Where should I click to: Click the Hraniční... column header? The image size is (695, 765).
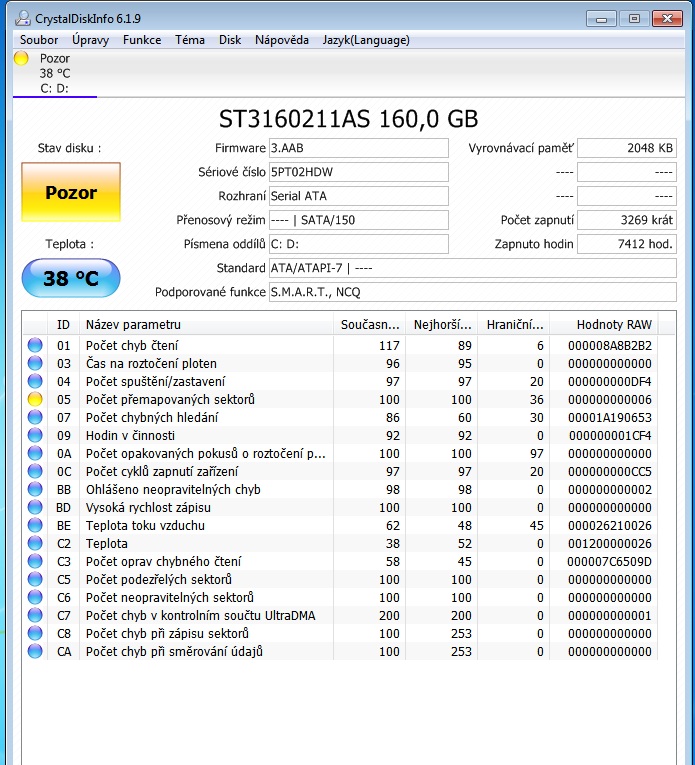coord(514,324)
